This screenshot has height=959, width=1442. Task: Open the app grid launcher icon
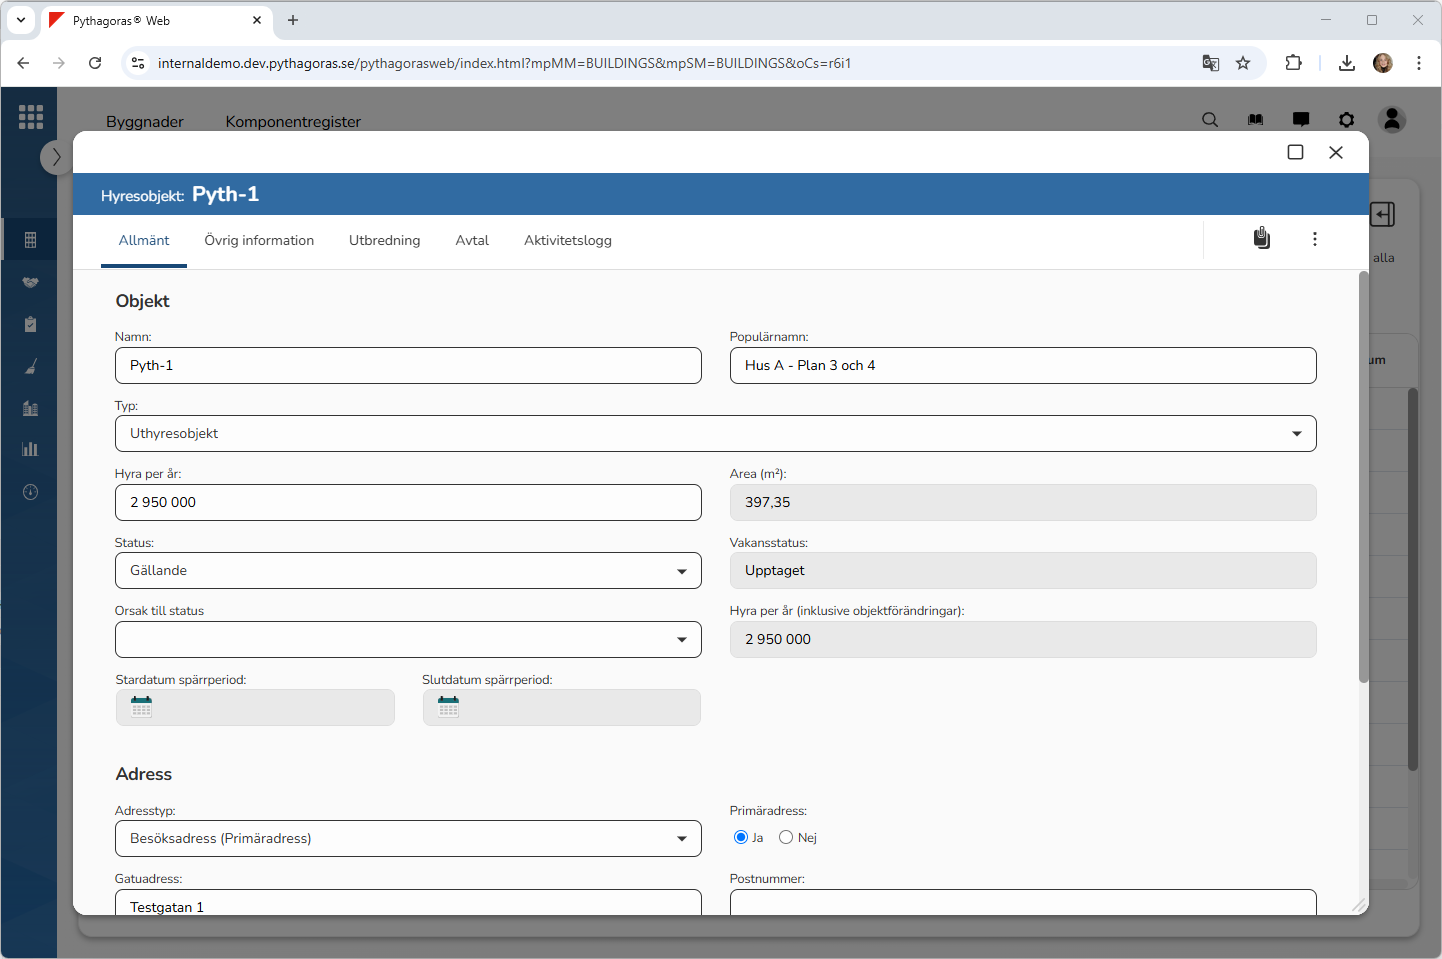31,117
